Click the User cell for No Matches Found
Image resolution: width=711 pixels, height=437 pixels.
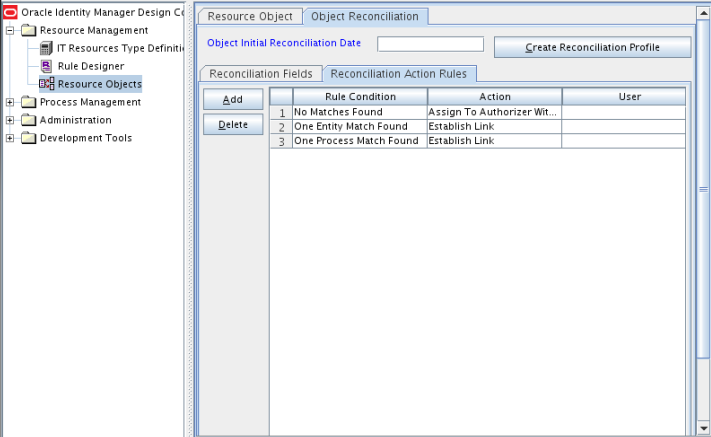coord(624,112)
